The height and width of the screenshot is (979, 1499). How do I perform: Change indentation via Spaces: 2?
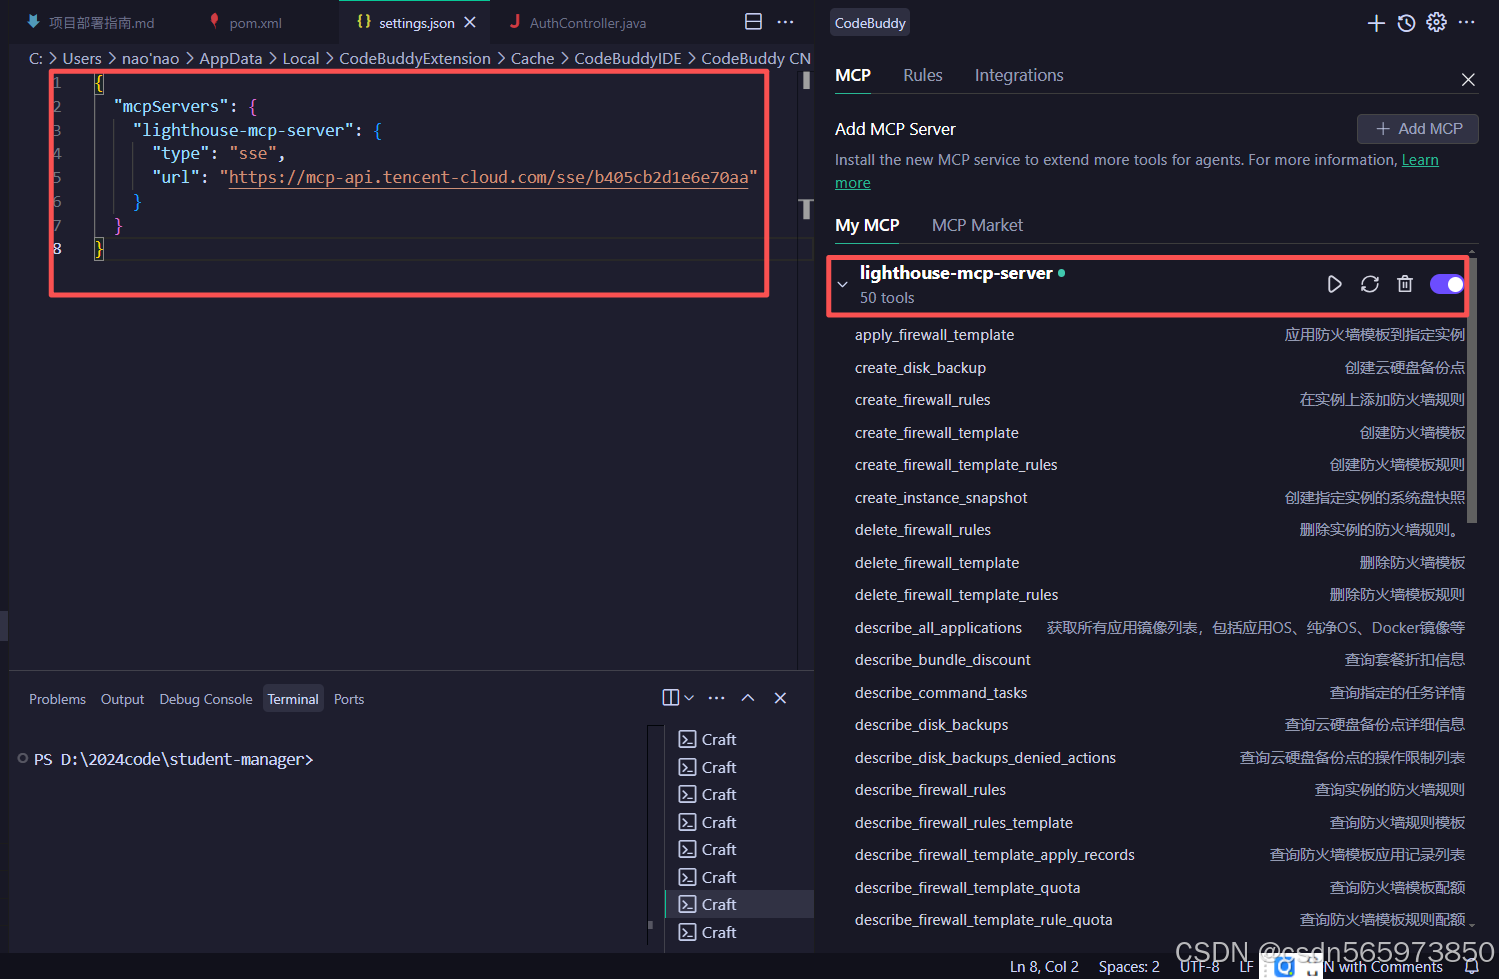click(1129, 967)
